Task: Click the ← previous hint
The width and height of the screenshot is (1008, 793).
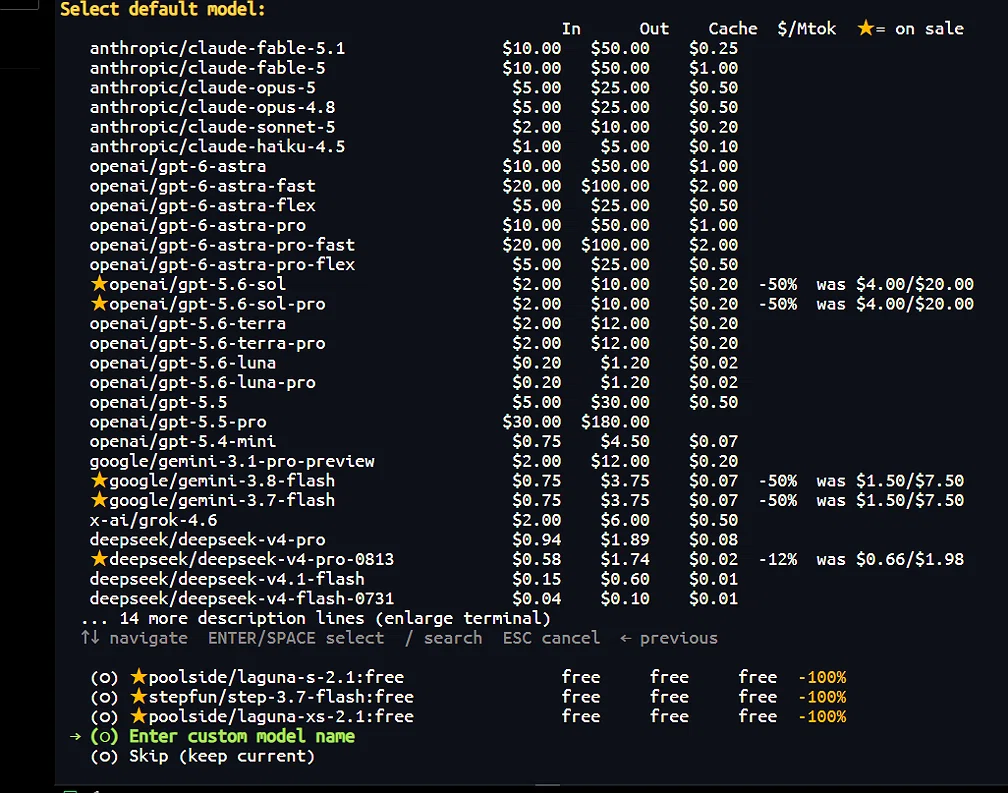Action: [669, 638]
